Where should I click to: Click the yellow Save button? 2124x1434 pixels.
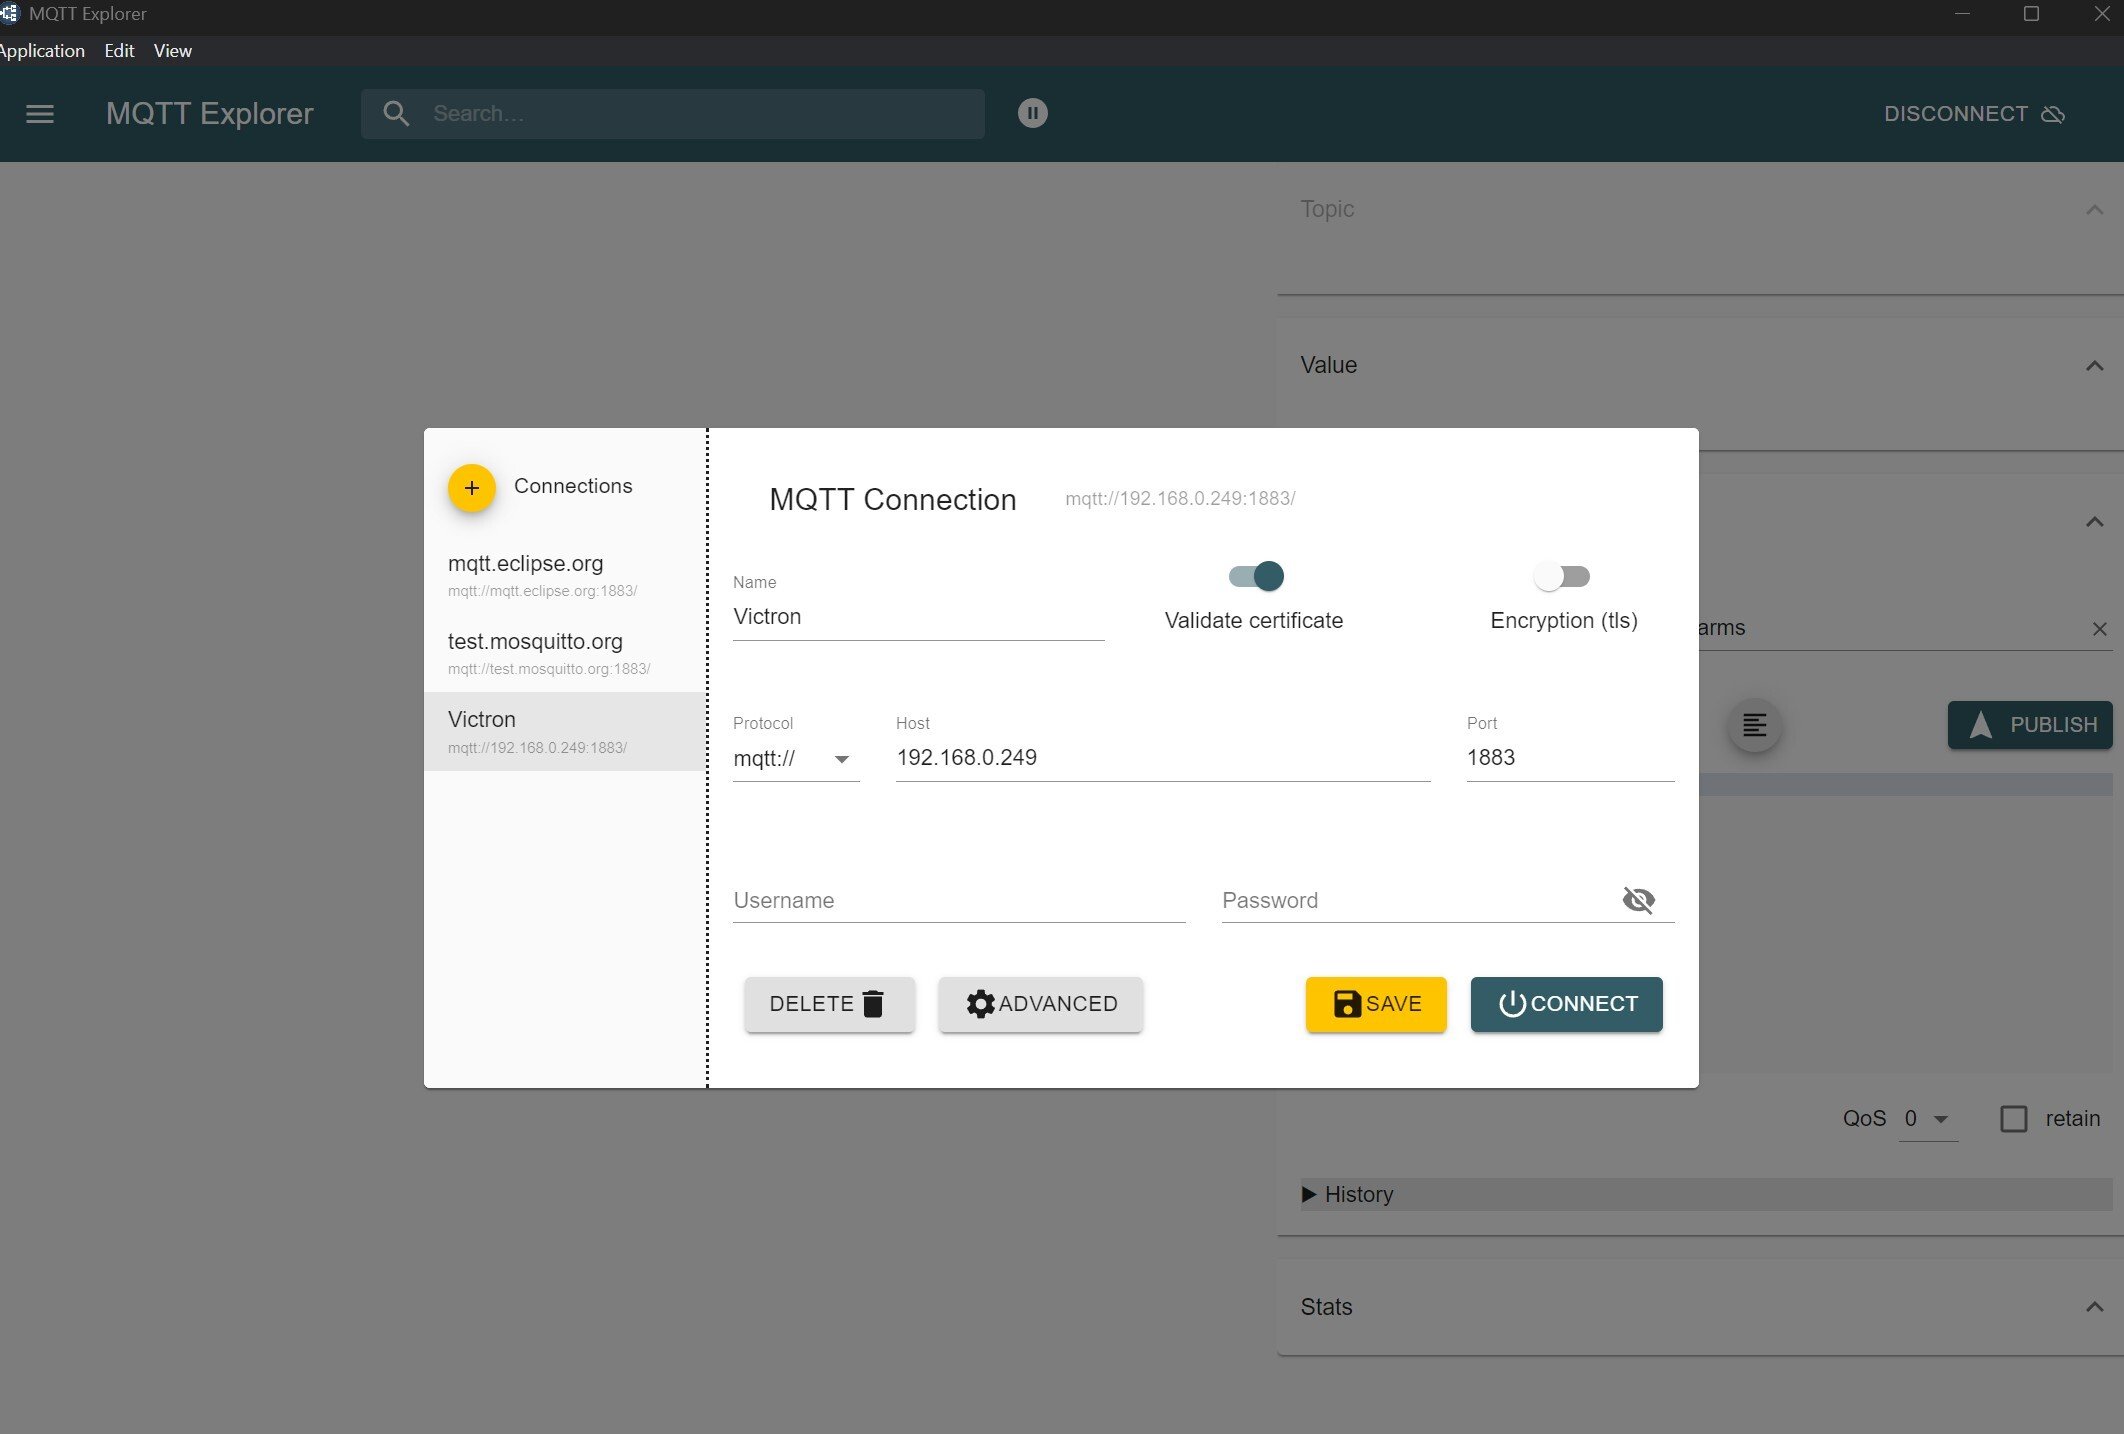point(1376,1004)
